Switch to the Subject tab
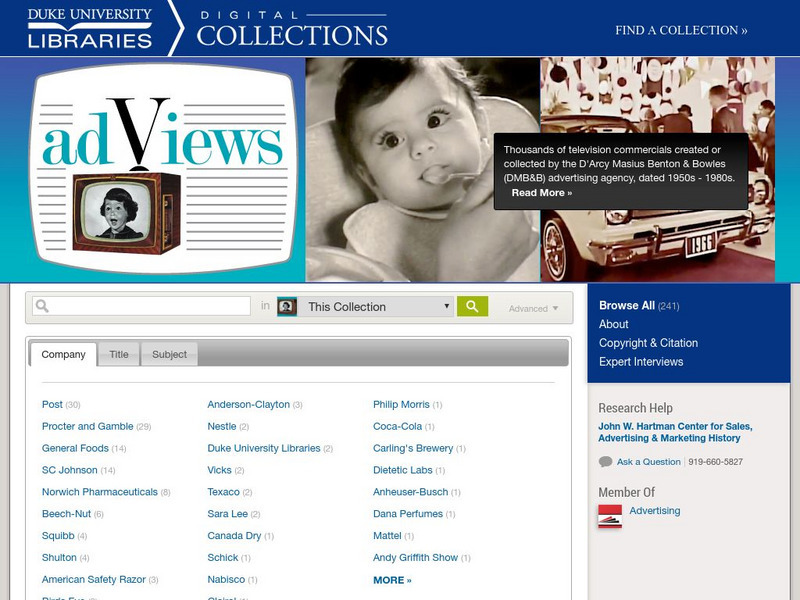This screenshot has width=800, height=600. [x=169, y=354]
